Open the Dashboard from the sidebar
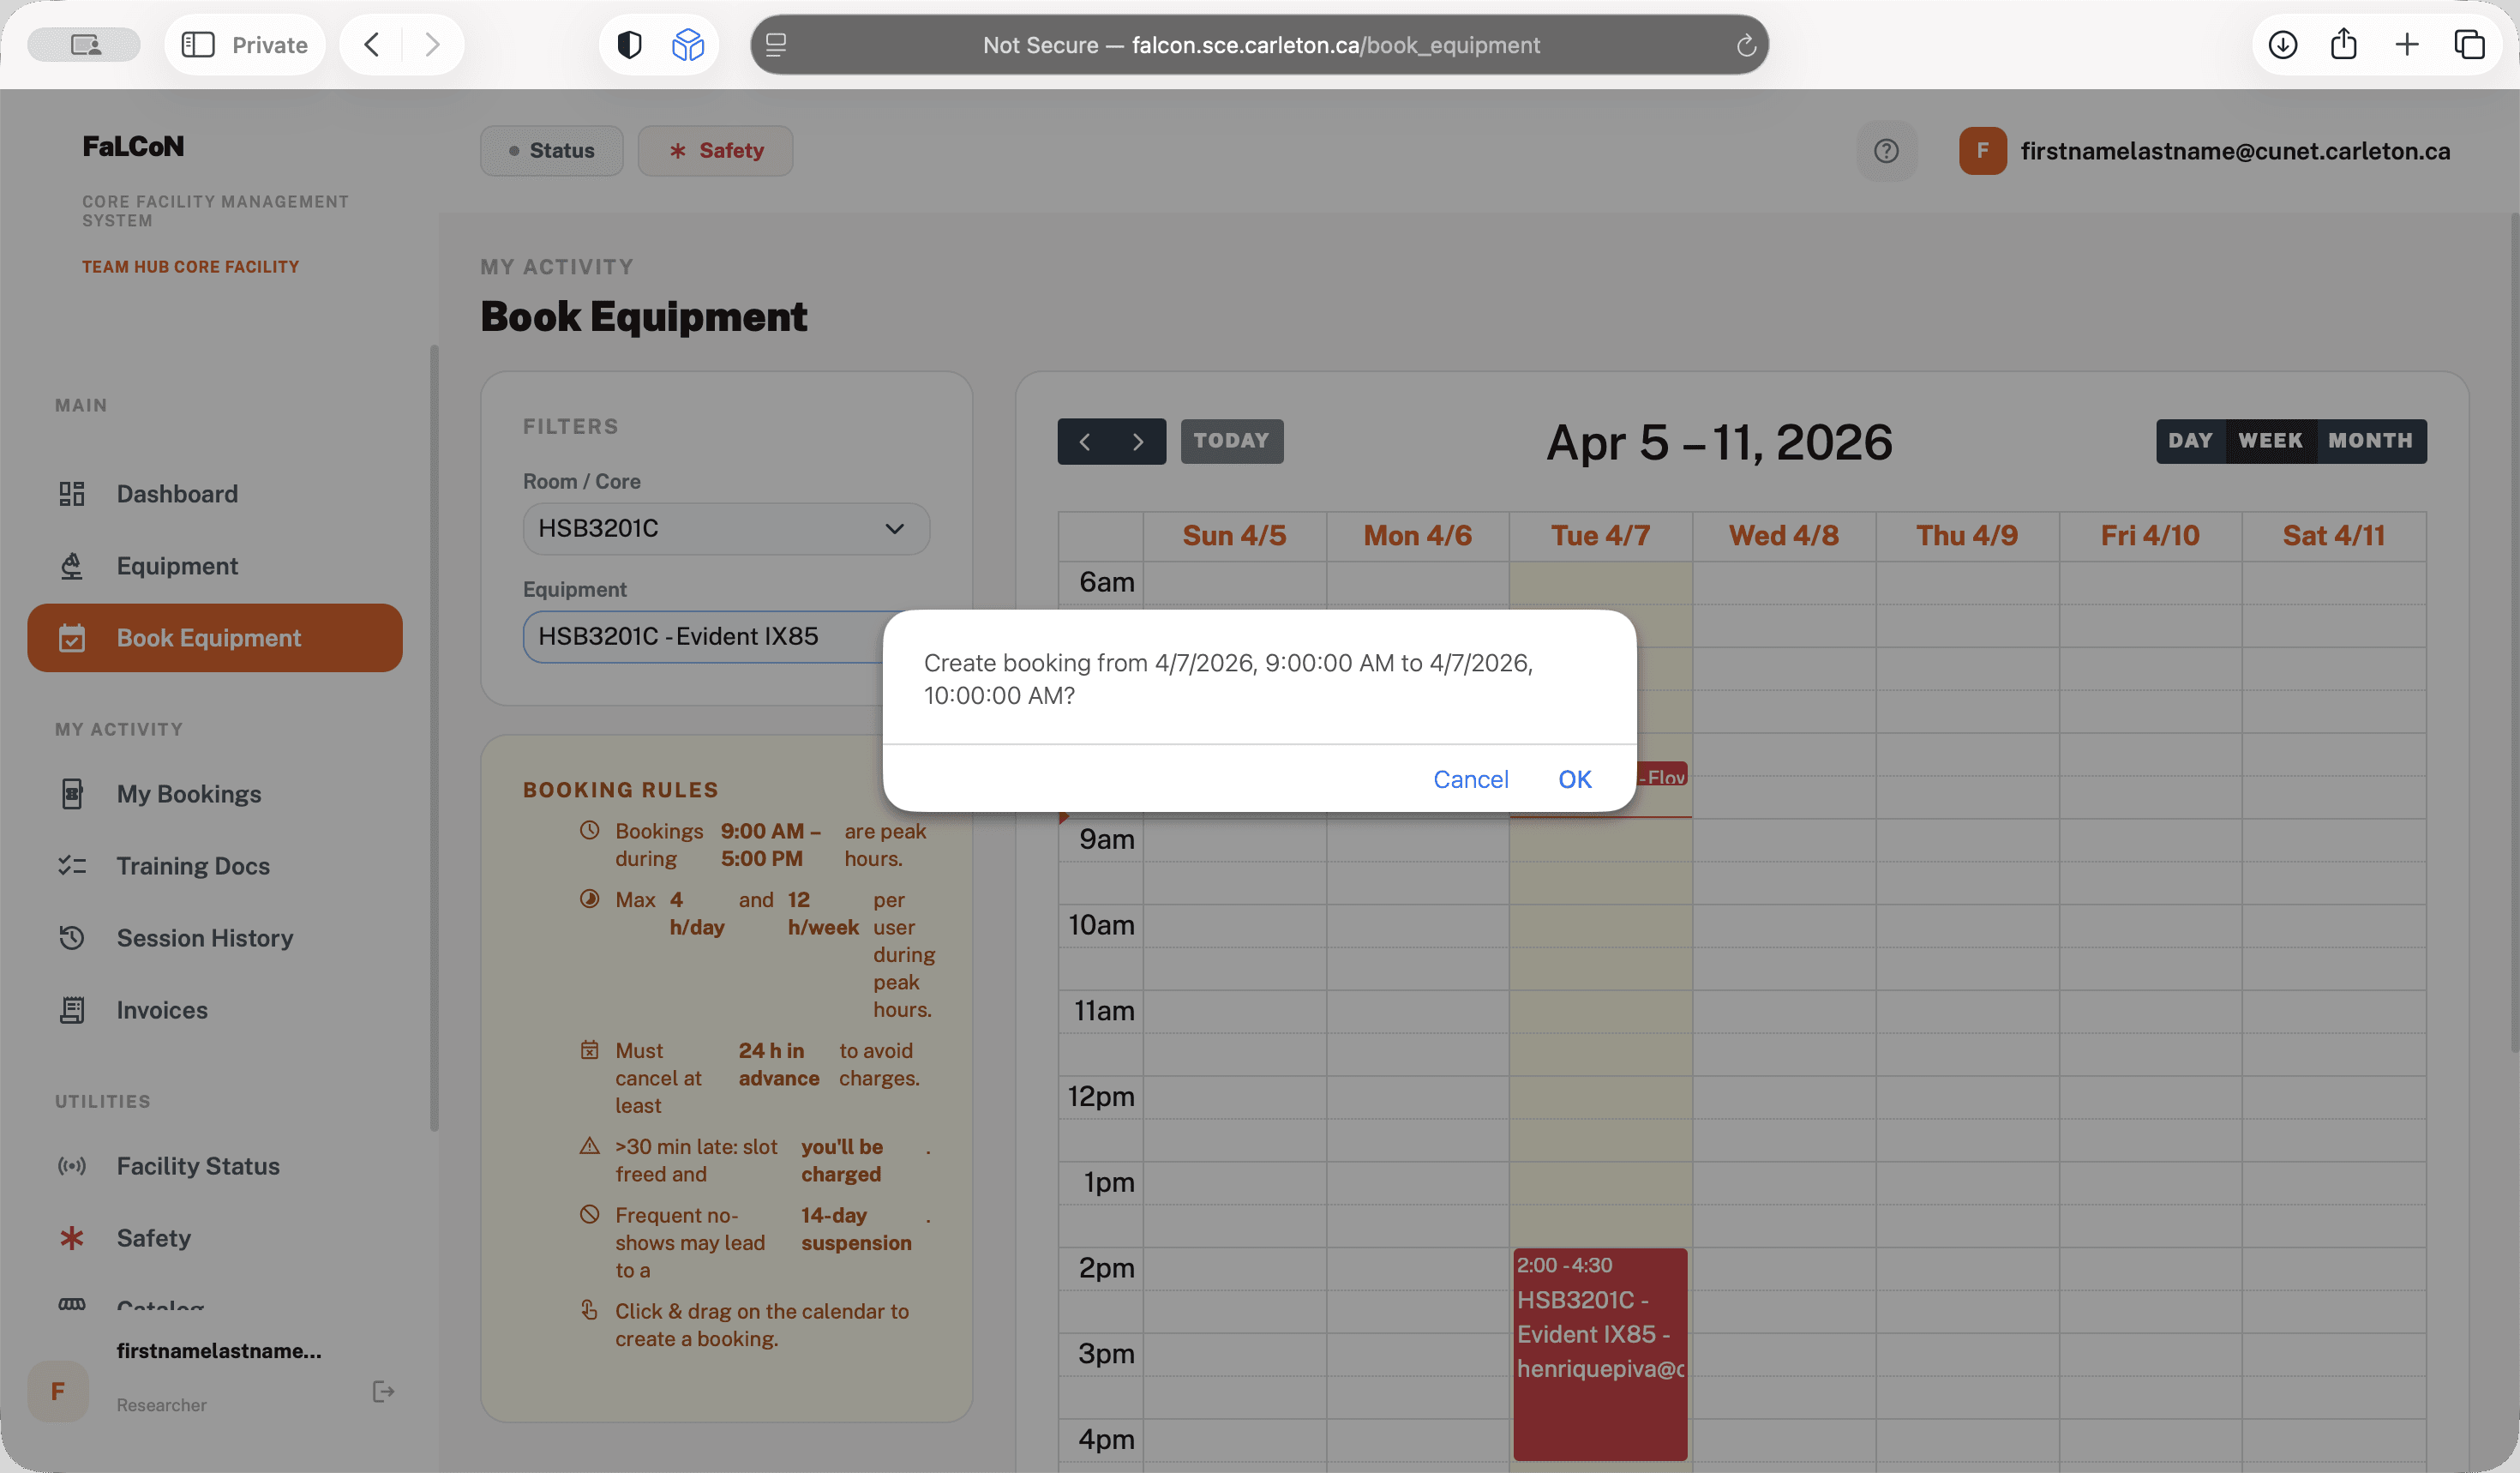 tap(215, 494)
